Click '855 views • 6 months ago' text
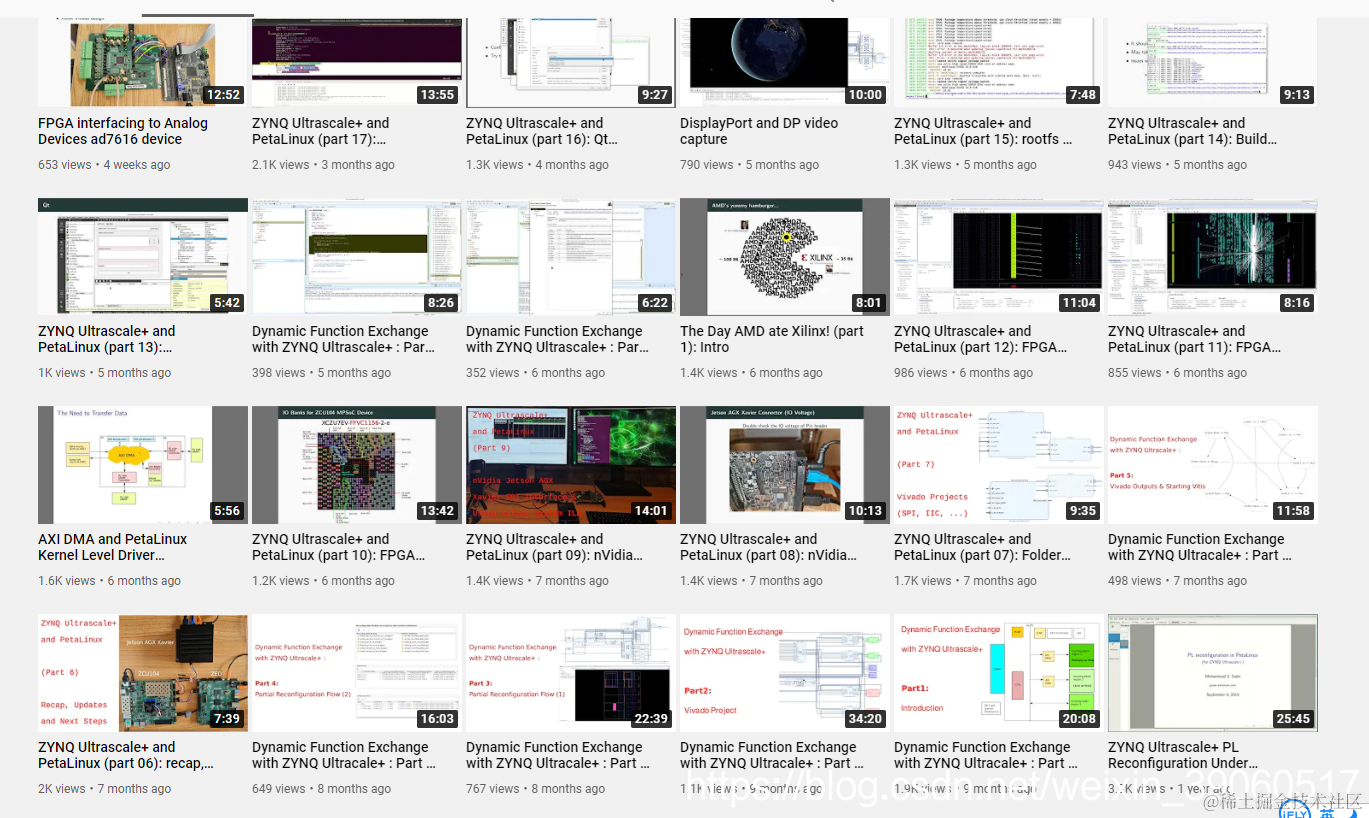 [x=1177, y=373]
